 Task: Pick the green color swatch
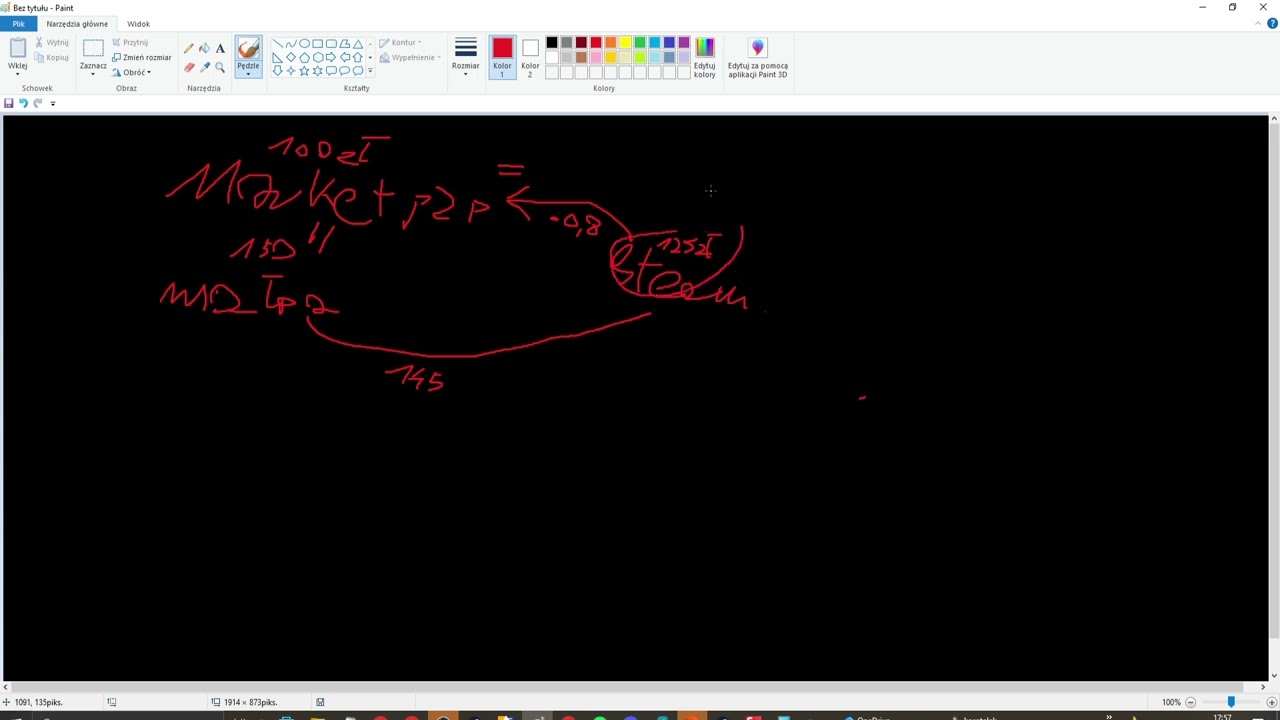(x=640, y=42)
